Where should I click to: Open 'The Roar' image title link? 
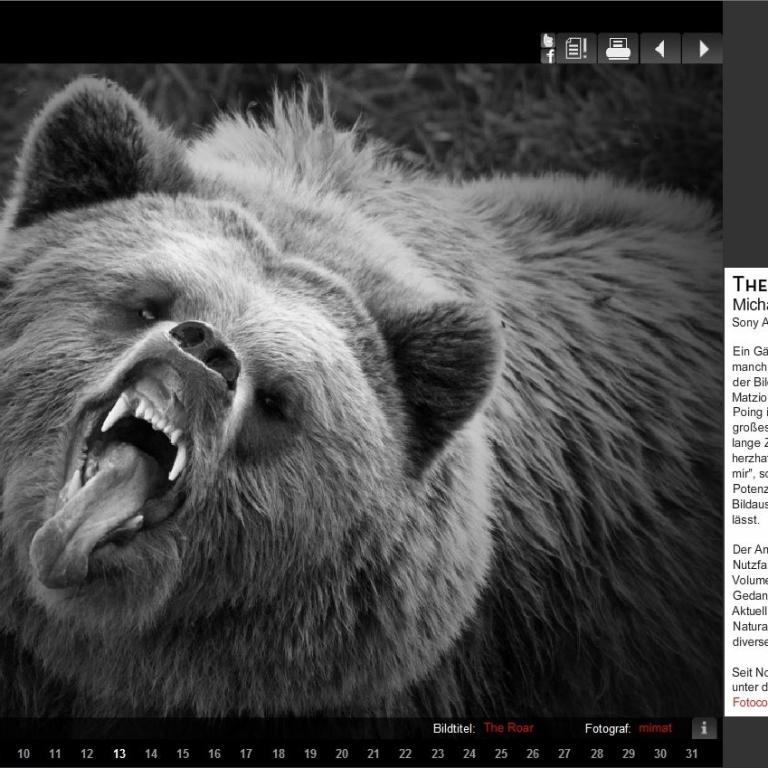coord(508,728)
